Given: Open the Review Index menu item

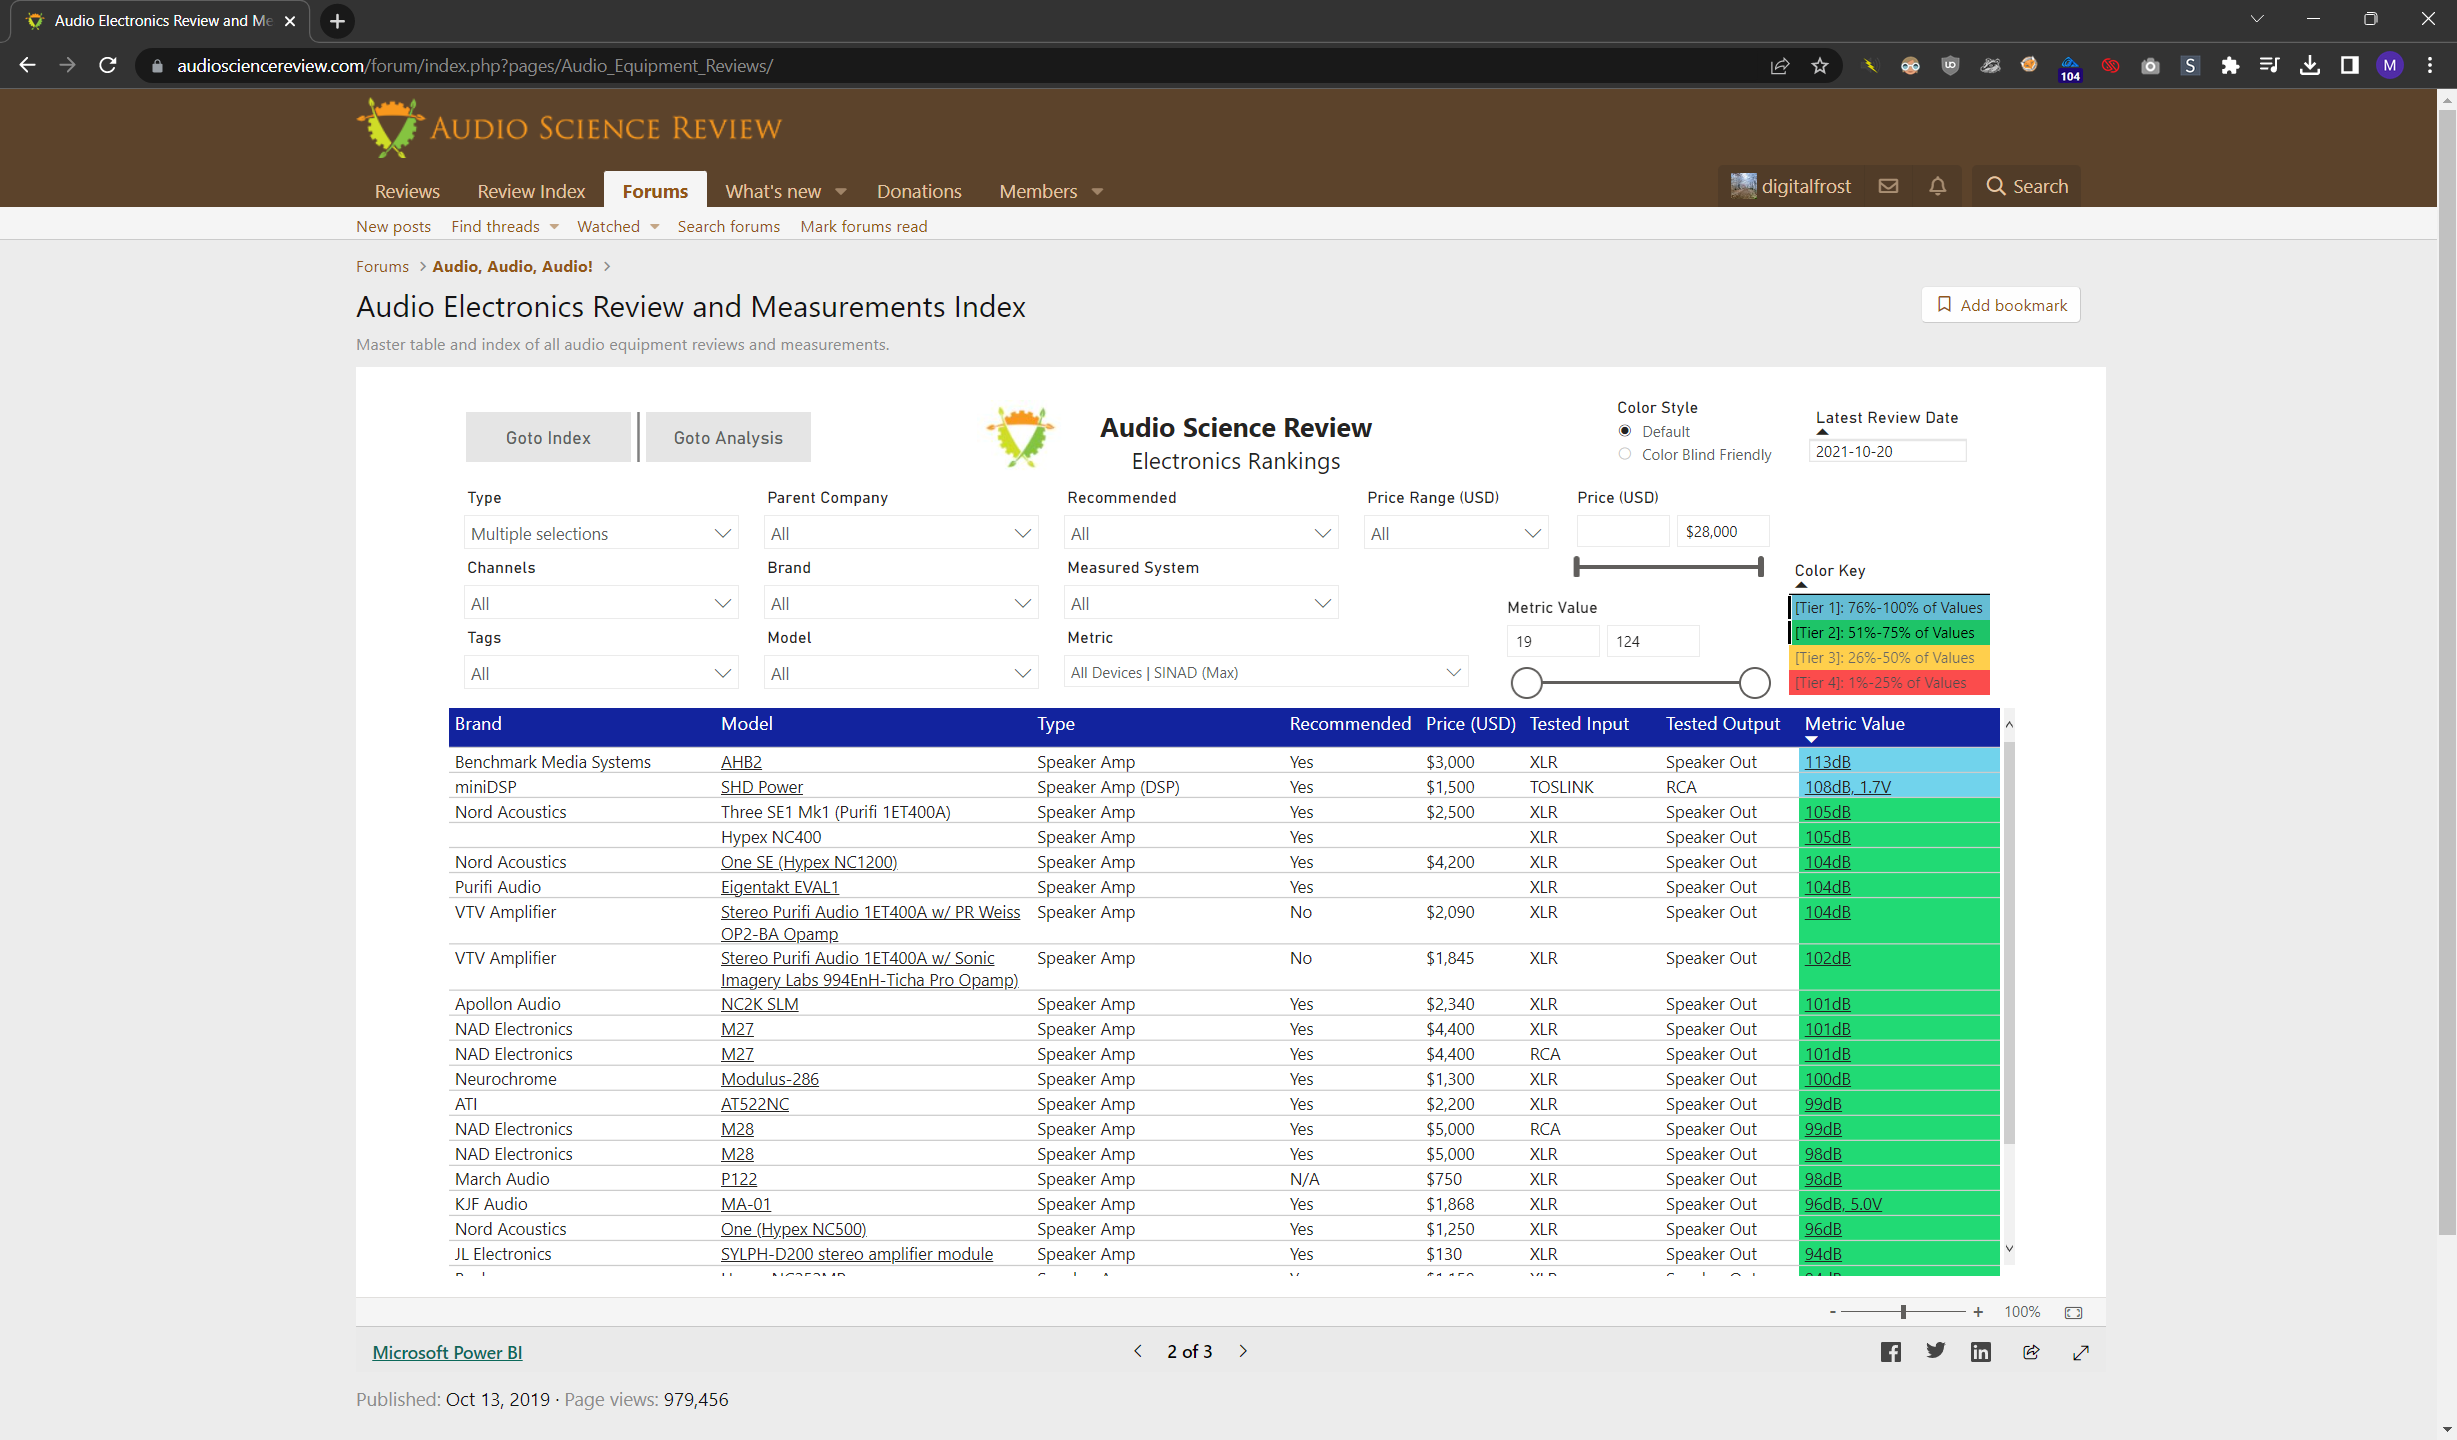Looking at the screenshot, I should 531,190.
